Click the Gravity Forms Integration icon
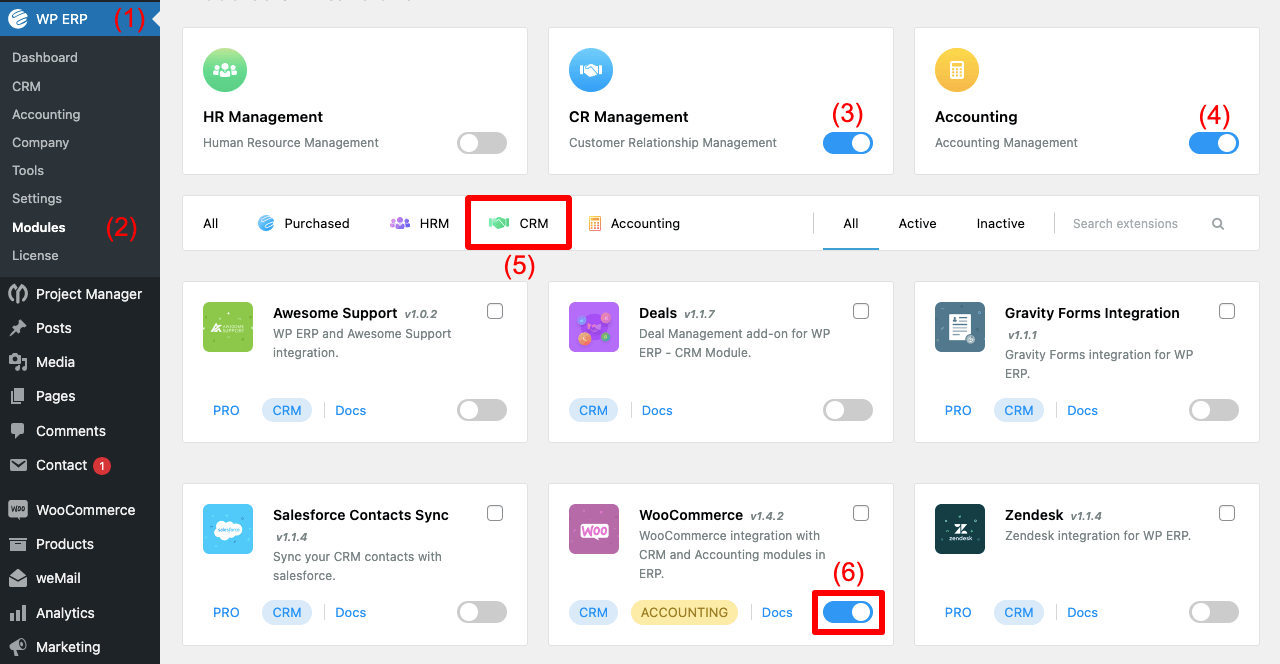Image resolution: width=1280 pixels, height=664 pixels. [960, 327]
